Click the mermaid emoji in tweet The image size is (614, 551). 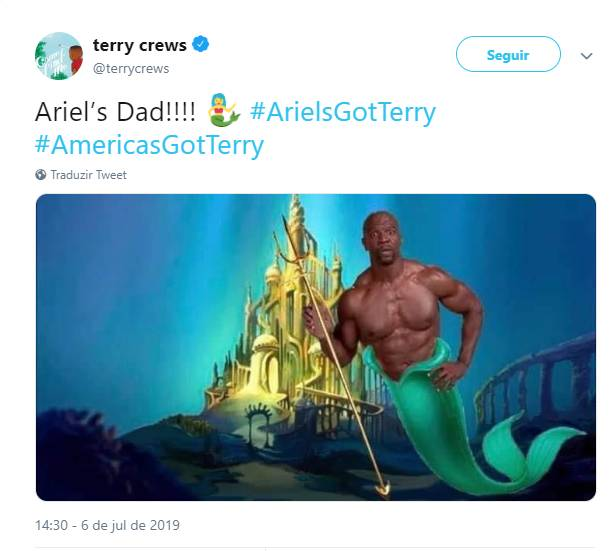[x=224, y=111]
